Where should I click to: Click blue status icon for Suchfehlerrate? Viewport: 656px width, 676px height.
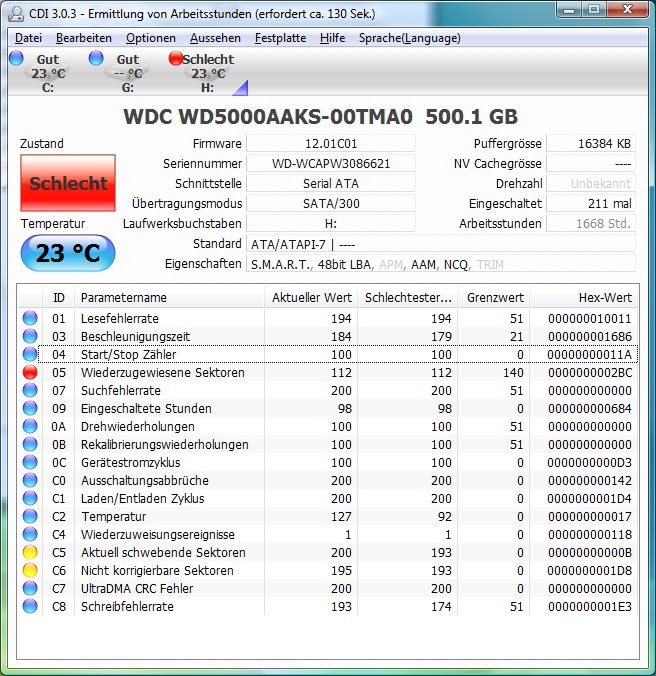(30, 391)
